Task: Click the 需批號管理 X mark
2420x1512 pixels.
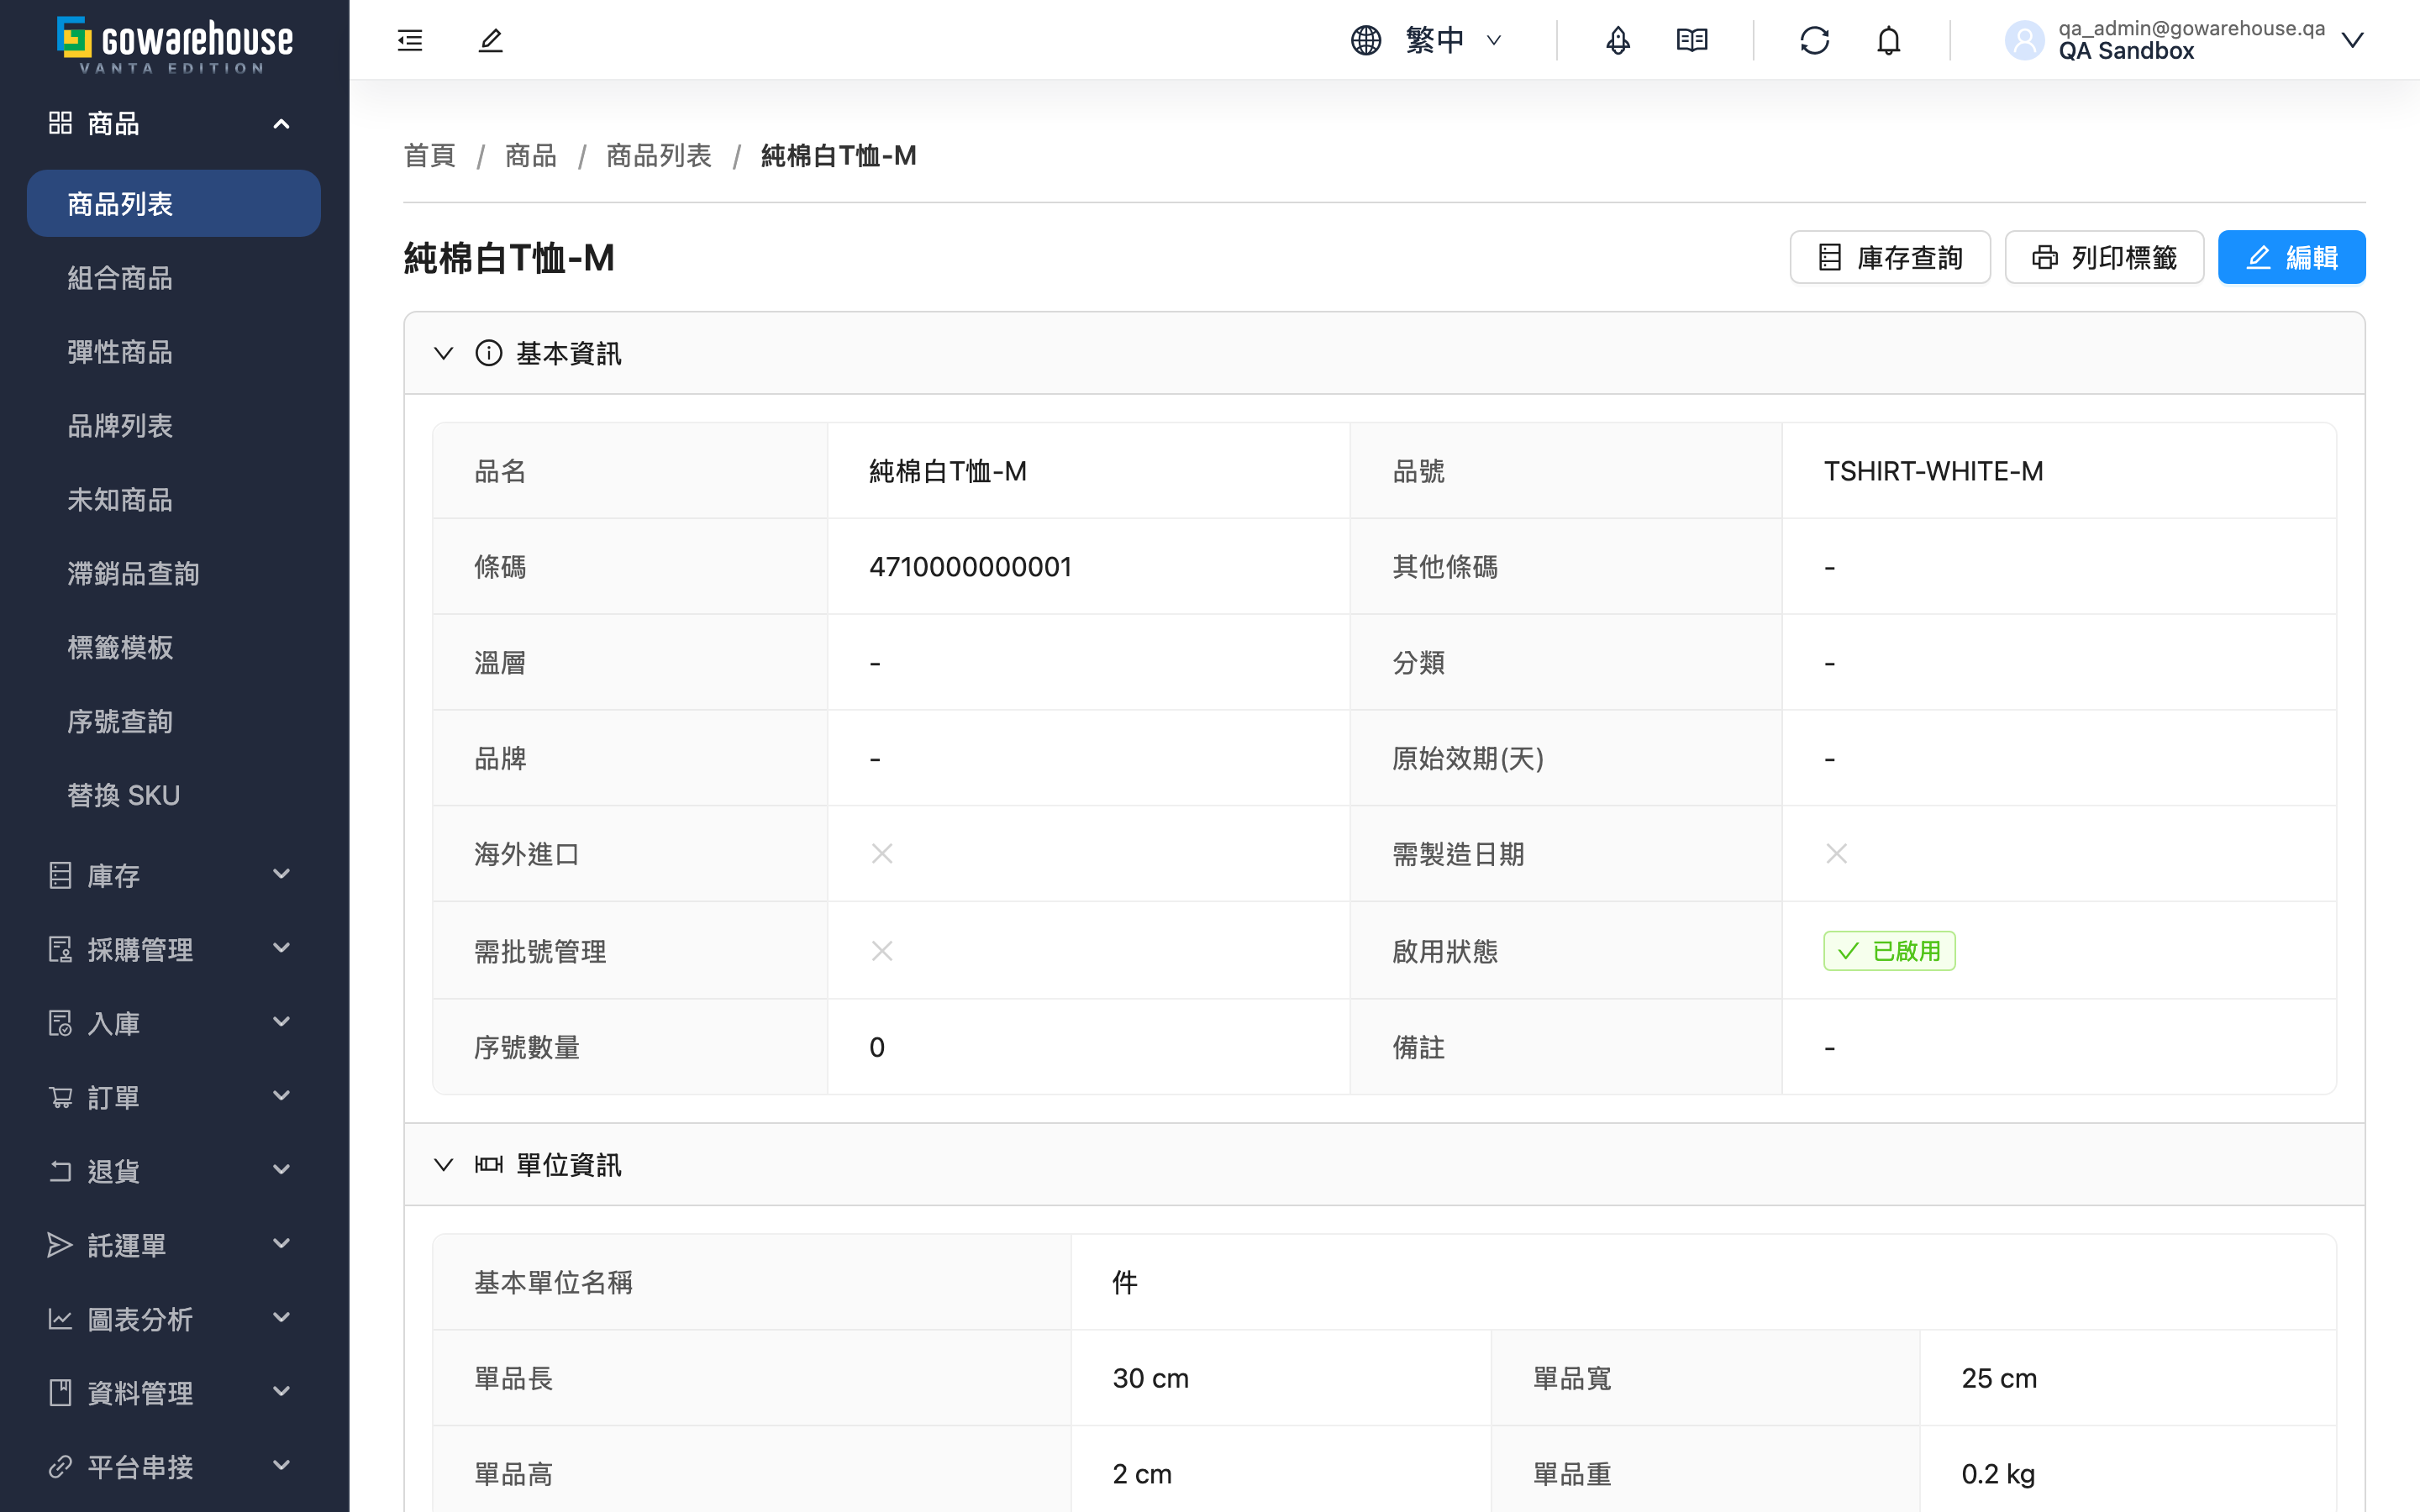Action: tap(882, 951)
